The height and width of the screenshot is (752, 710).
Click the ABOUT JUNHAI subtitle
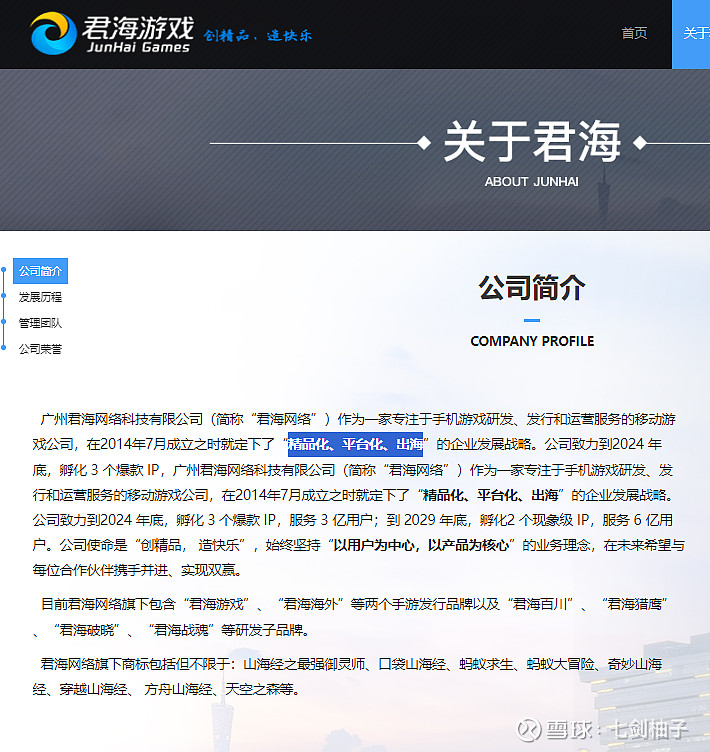click(532, 182)
